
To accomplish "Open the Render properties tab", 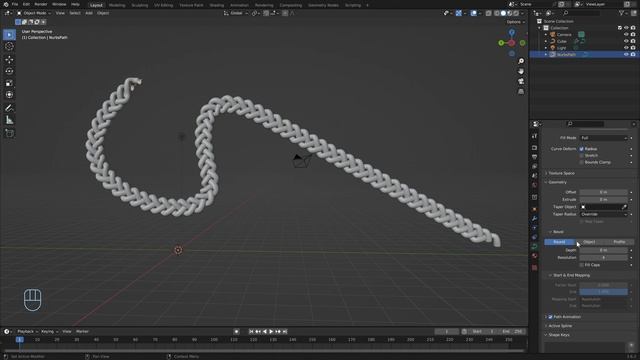I will pyautogui.click(x=534, y=148).
